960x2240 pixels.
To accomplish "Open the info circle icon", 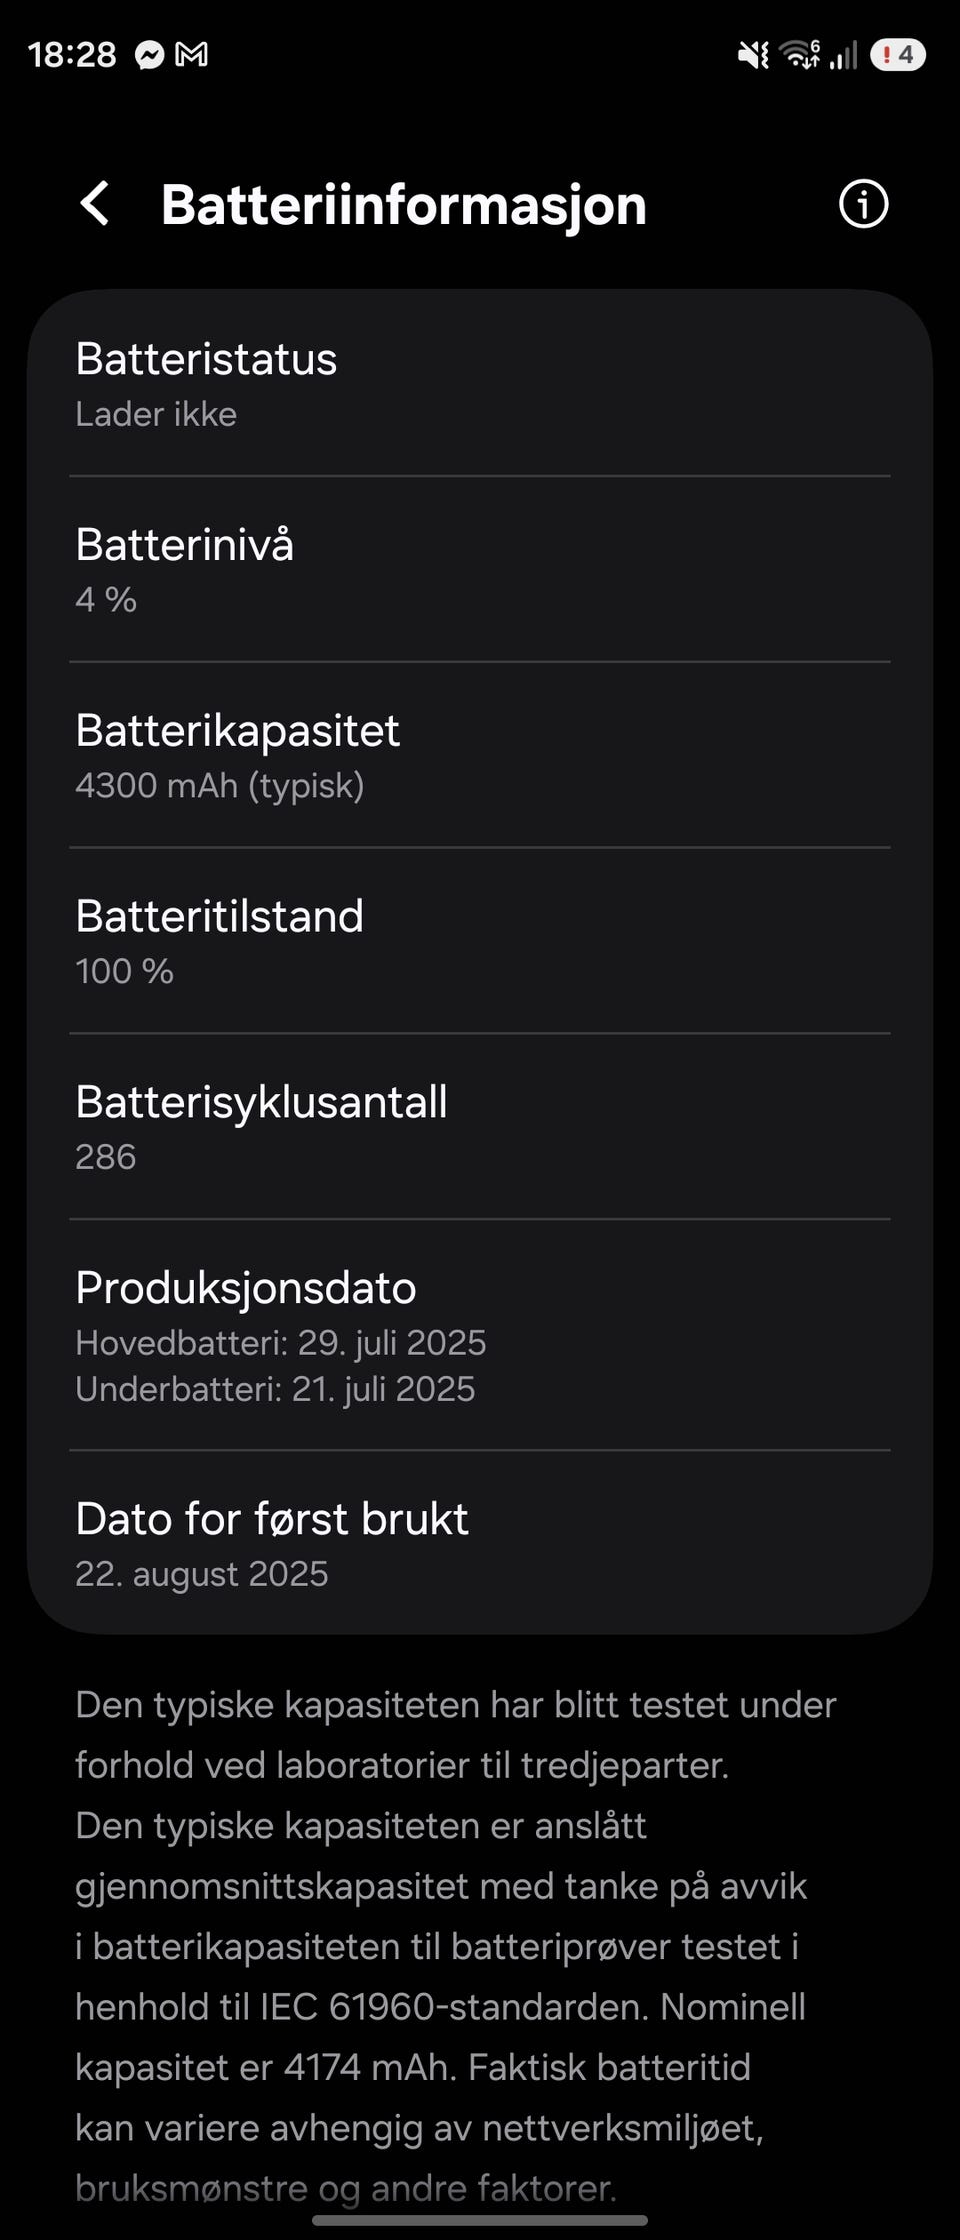I will pos(863,204).
